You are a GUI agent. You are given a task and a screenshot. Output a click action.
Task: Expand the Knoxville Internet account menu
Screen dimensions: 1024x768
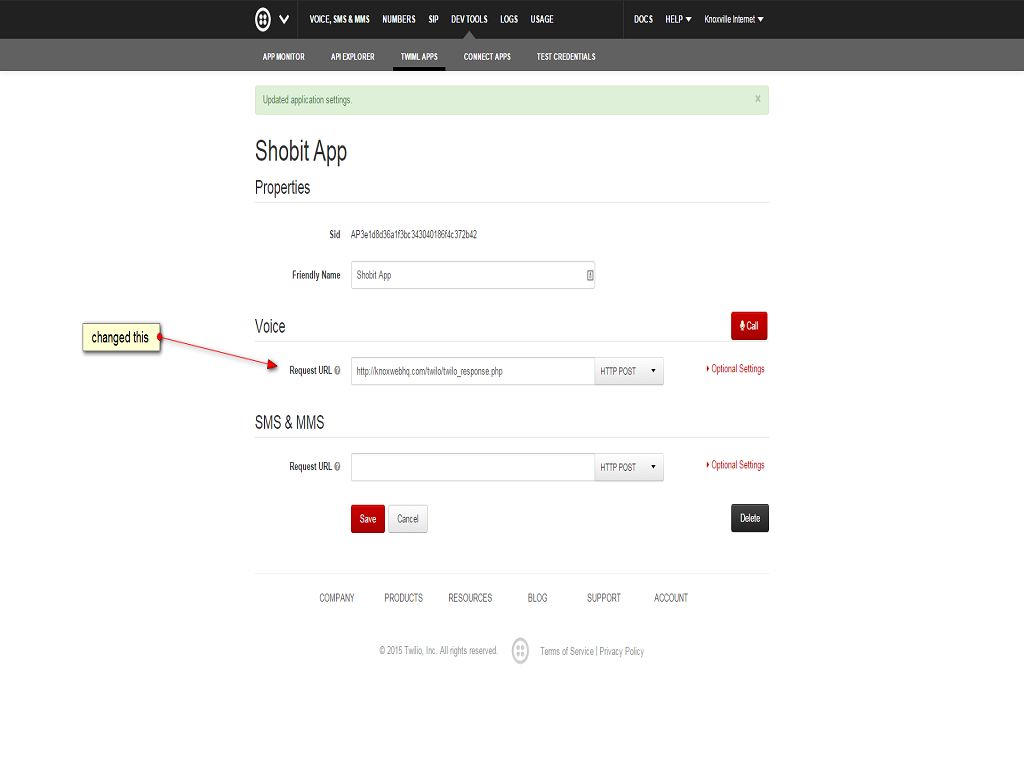click(733, 19)
